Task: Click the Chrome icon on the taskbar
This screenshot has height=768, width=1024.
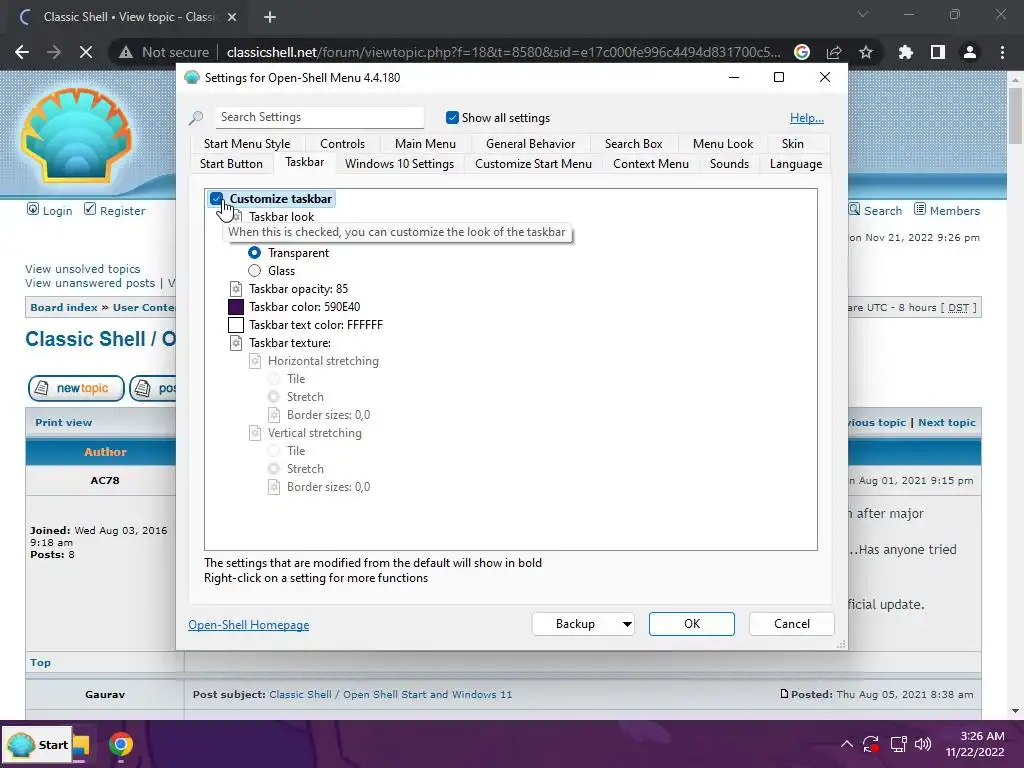Action: coord(121,744)
